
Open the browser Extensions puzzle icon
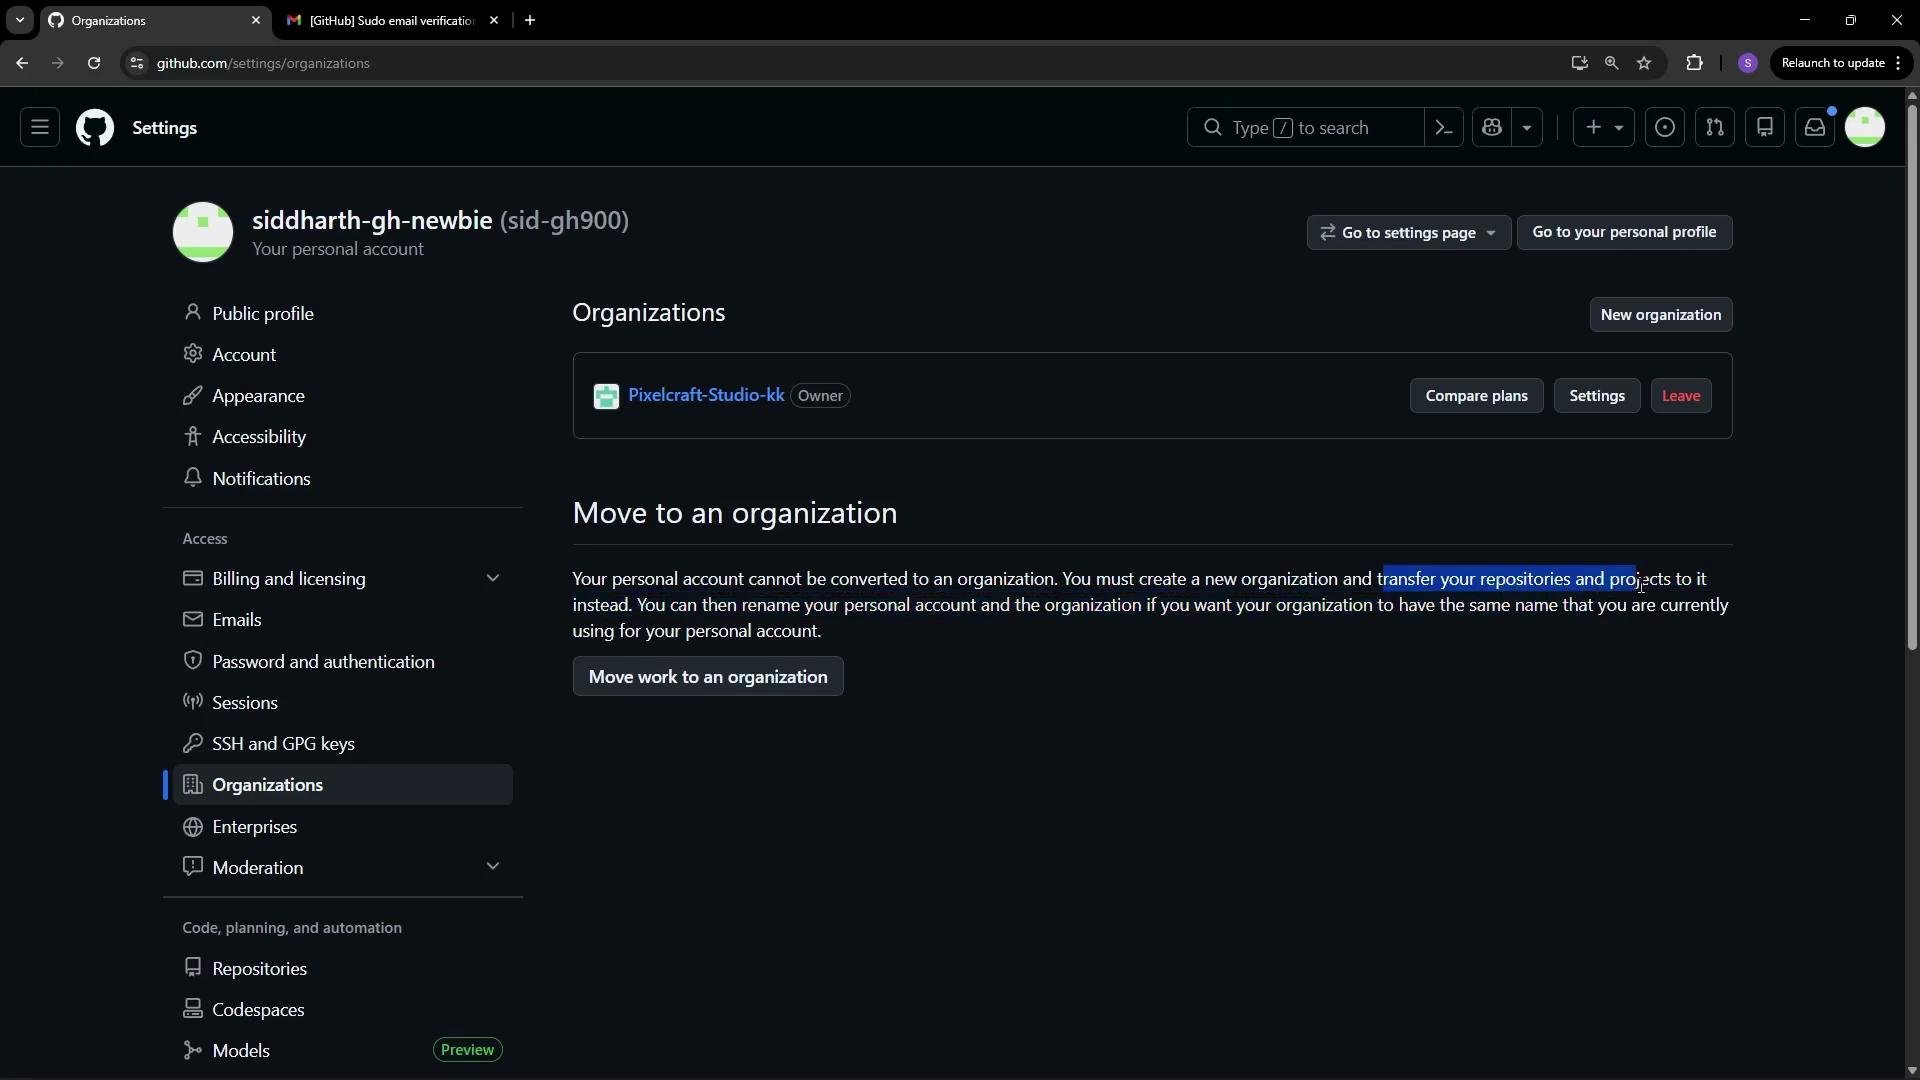(1694, 63)
